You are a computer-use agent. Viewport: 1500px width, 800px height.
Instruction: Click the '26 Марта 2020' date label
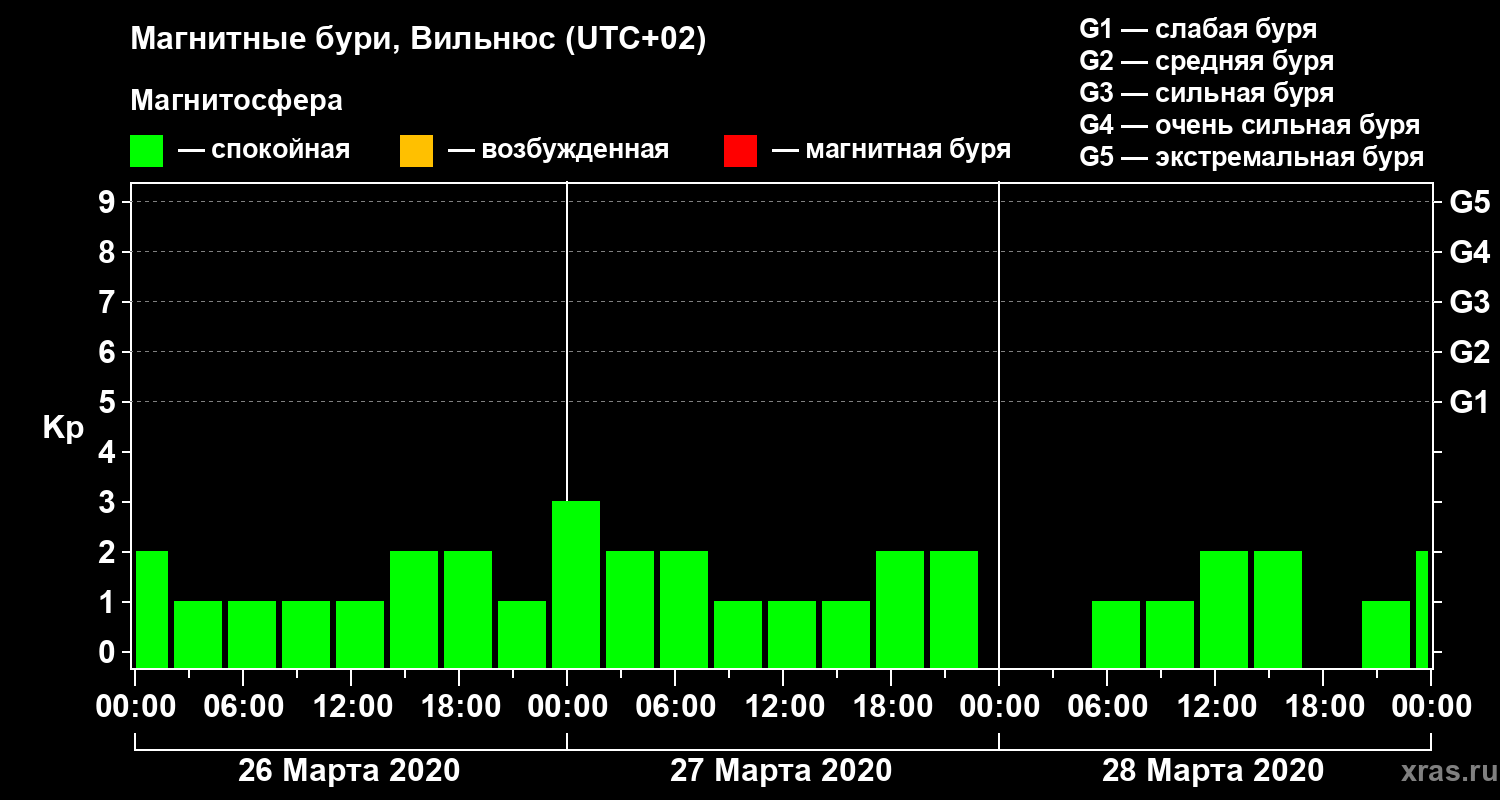[349, 771]
